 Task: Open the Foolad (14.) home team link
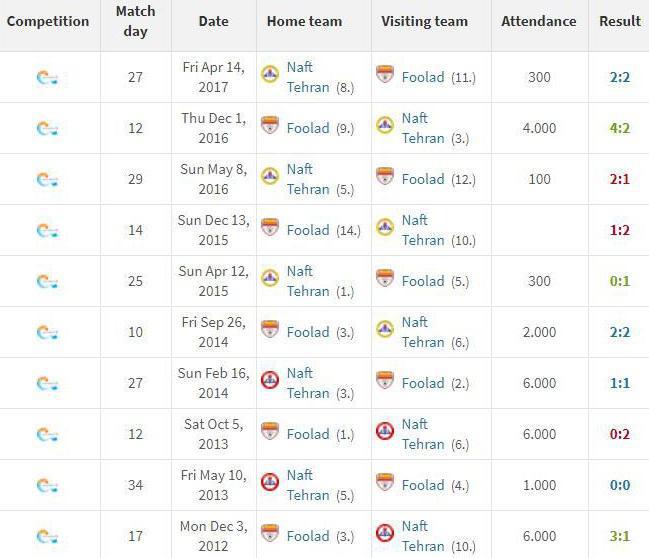coord(308,230)
